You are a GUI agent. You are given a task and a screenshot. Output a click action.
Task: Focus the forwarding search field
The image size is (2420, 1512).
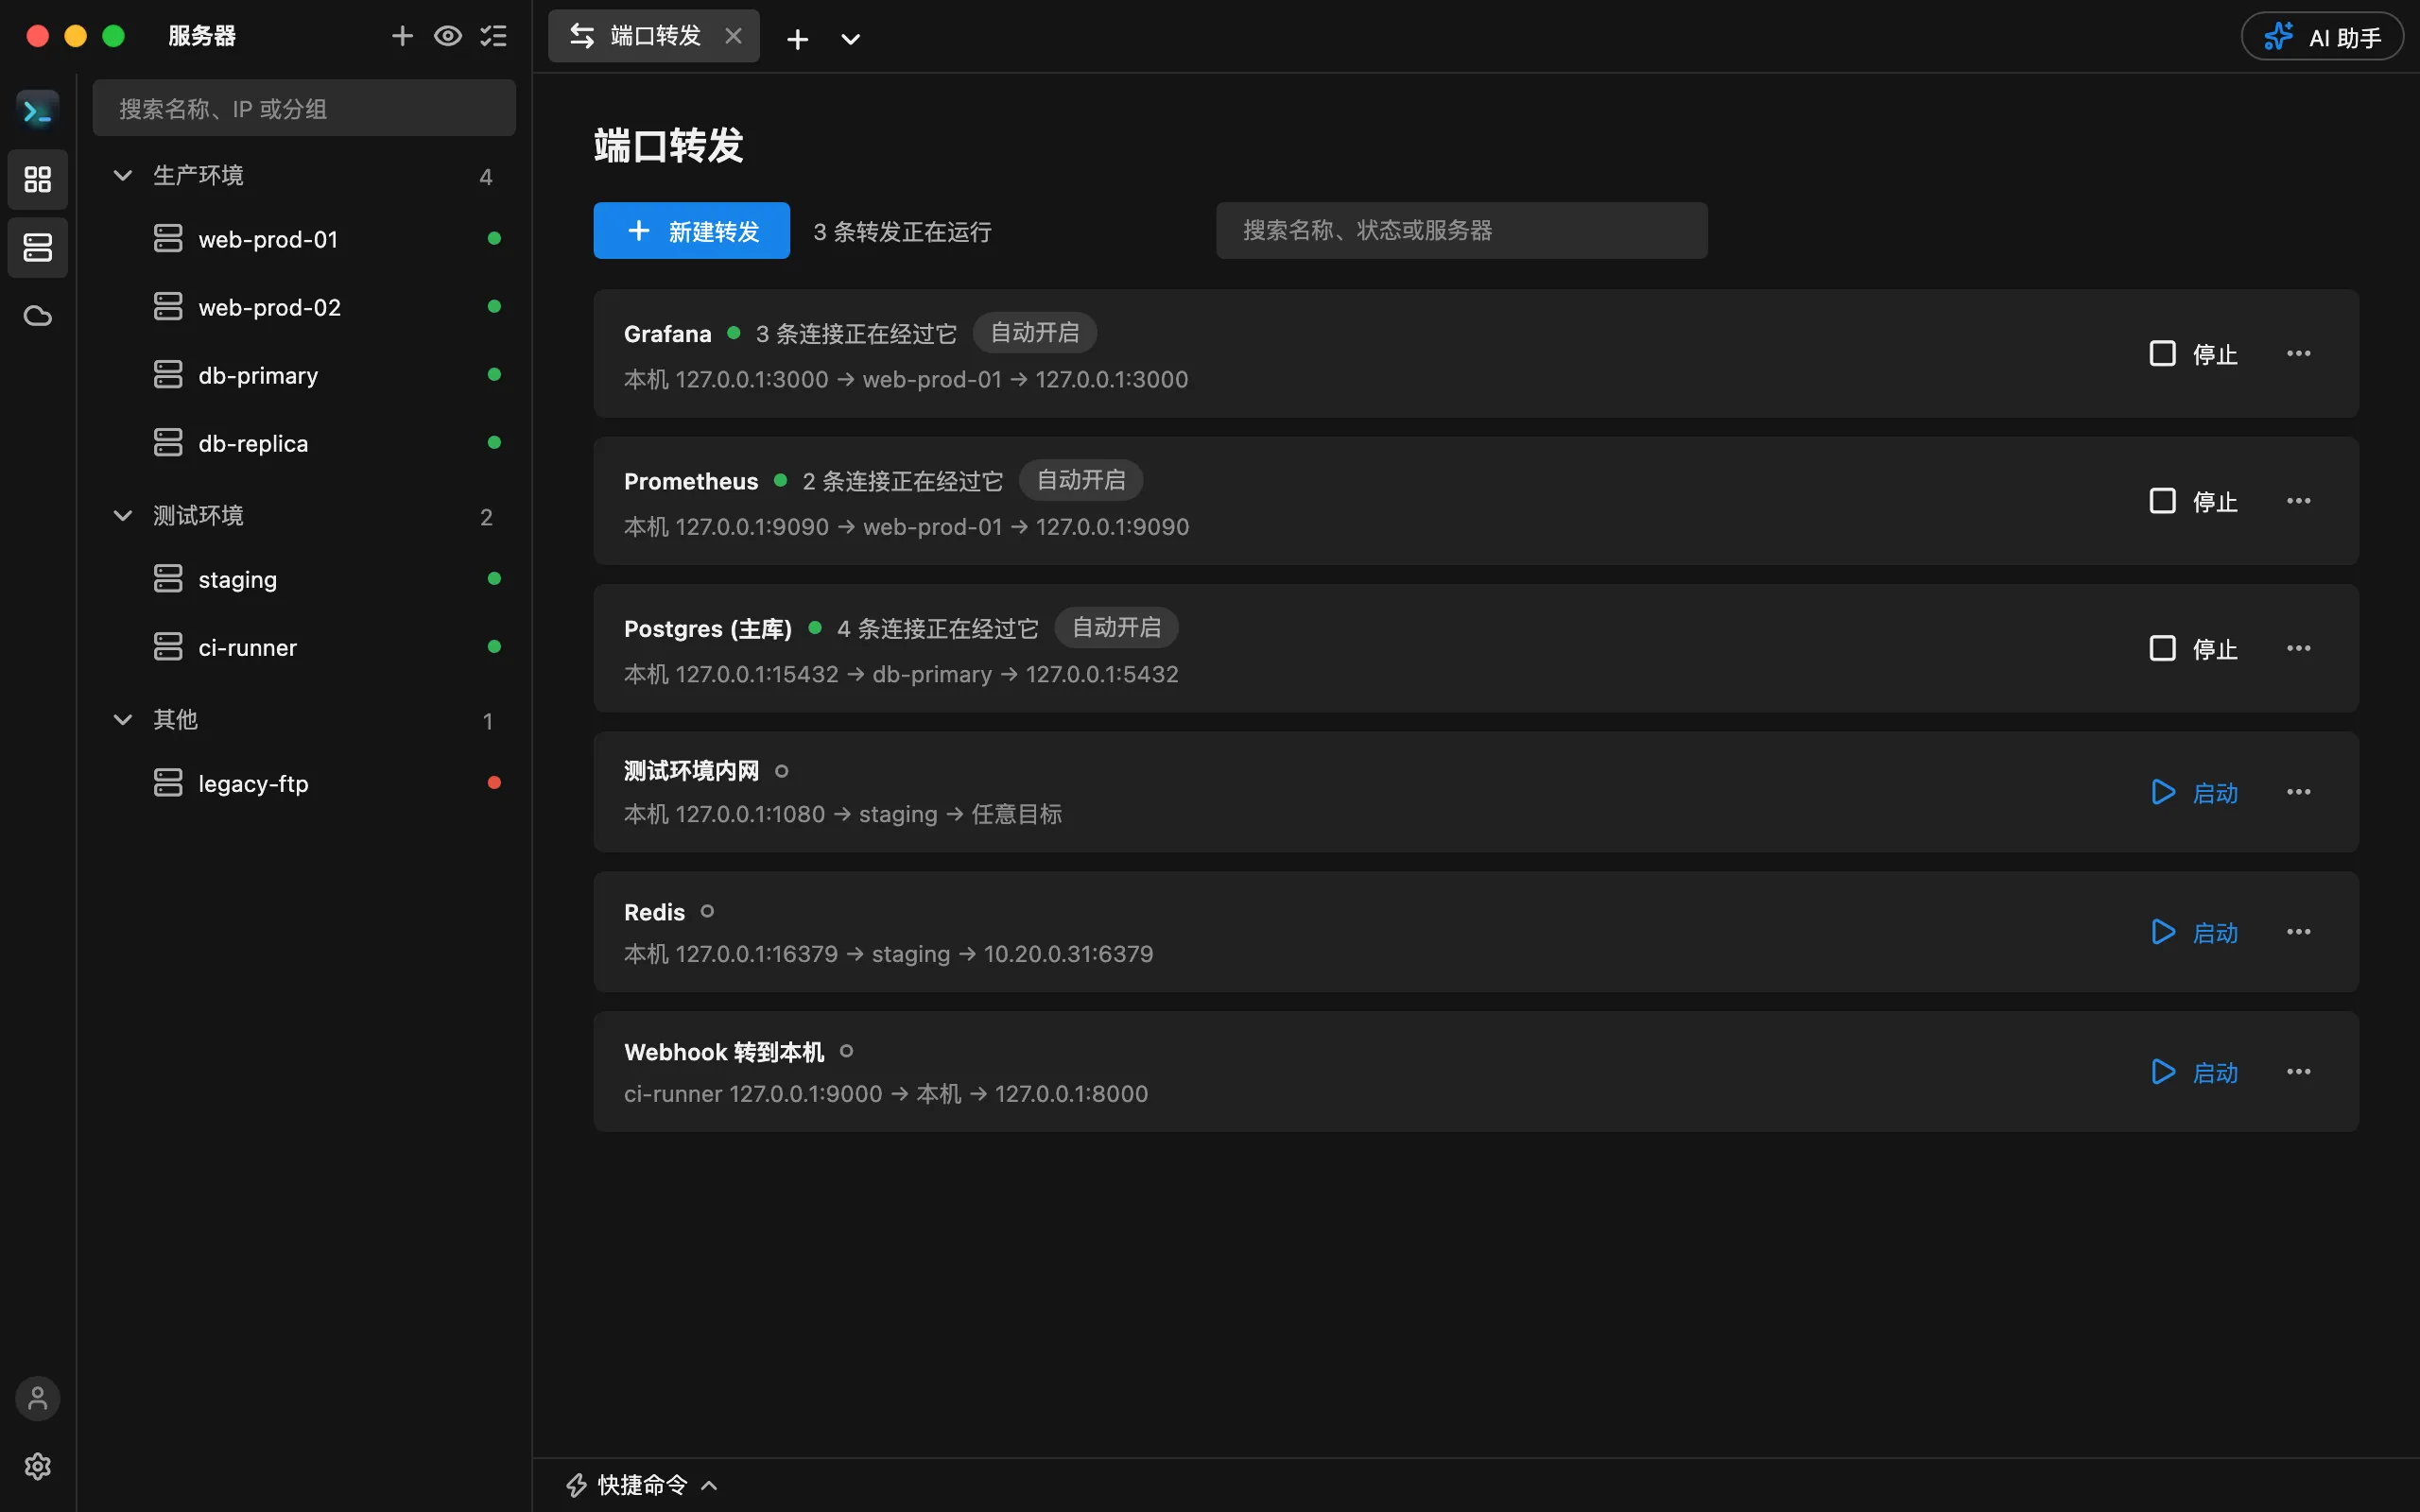click(x=1461, y=231)
